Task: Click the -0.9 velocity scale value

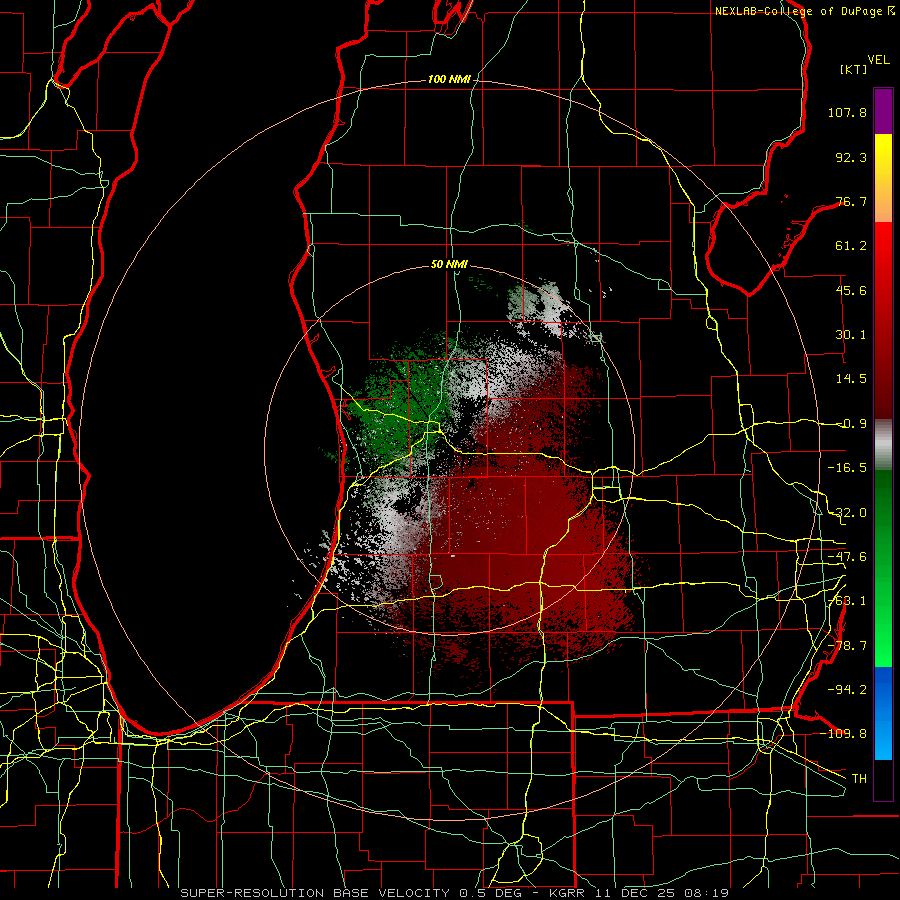Action: click(x=851, y=424)
